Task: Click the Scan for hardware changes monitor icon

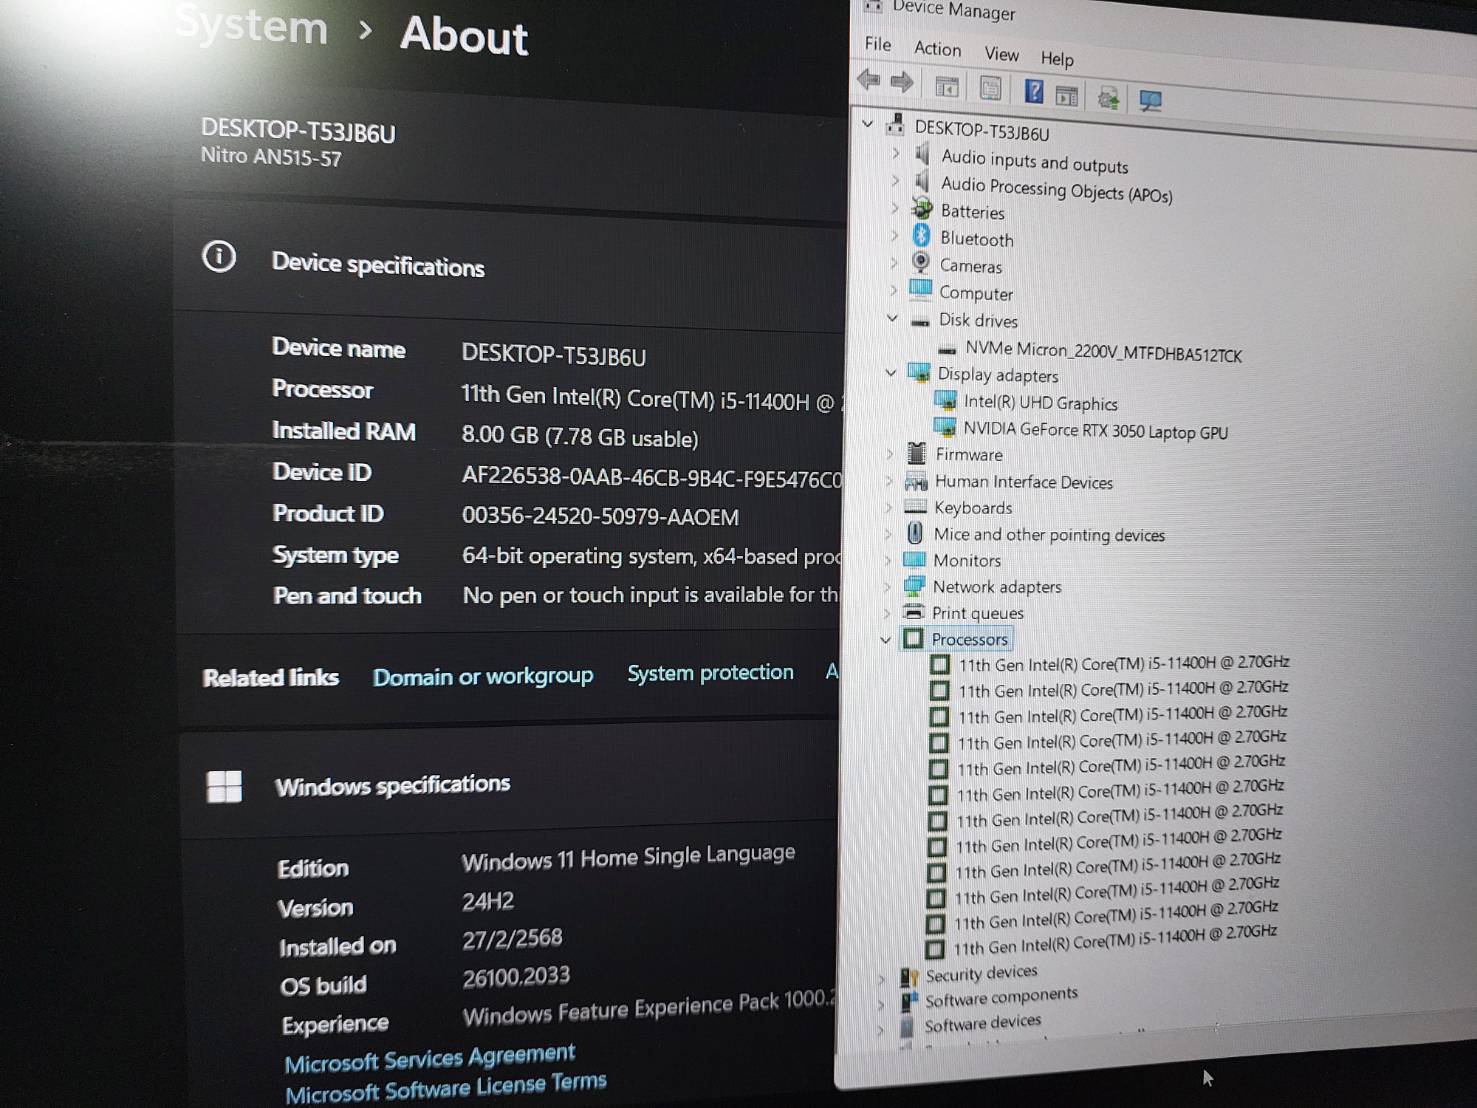Action: [1150, 100]
